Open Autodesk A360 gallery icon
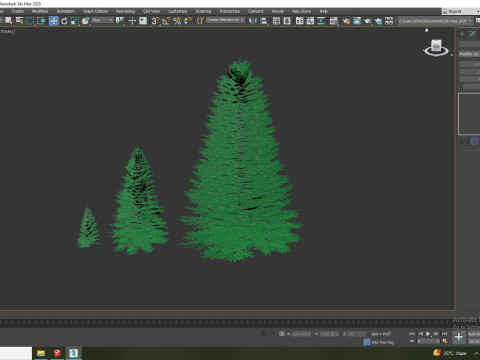The width and height of the screenshot is (480, 360). (389, 21)
